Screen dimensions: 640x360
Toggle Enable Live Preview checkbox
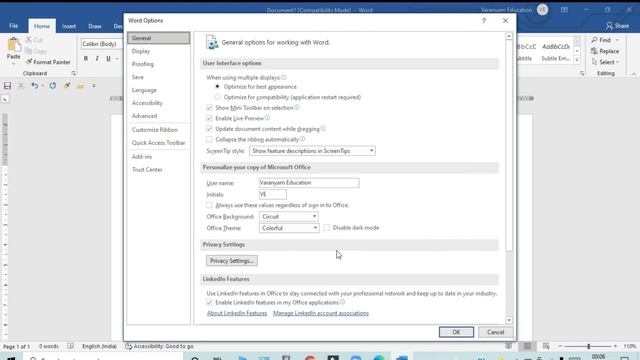point(209,118)
